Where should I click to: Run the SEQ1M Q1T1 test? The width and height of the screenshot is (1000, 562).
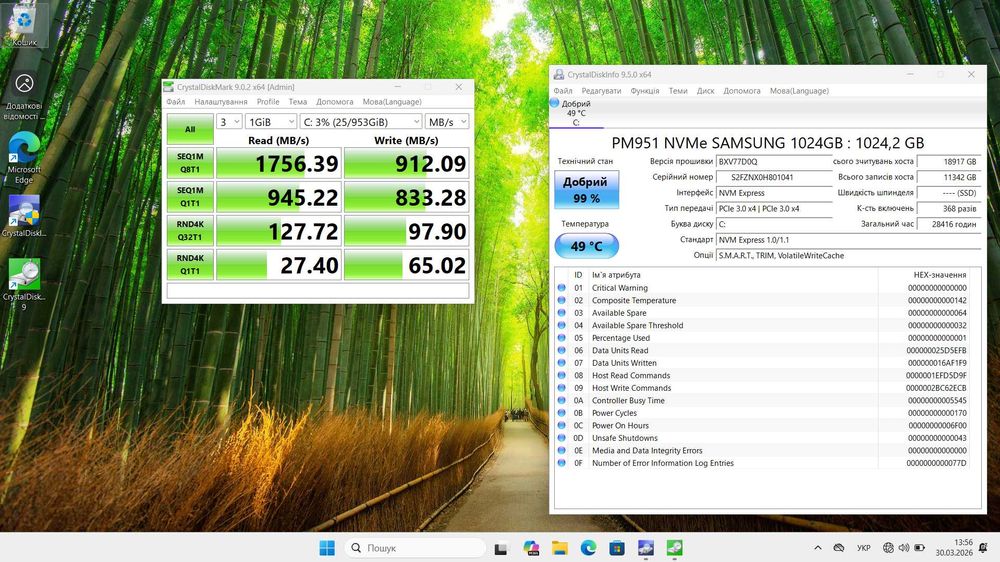[x=190, y=197]
